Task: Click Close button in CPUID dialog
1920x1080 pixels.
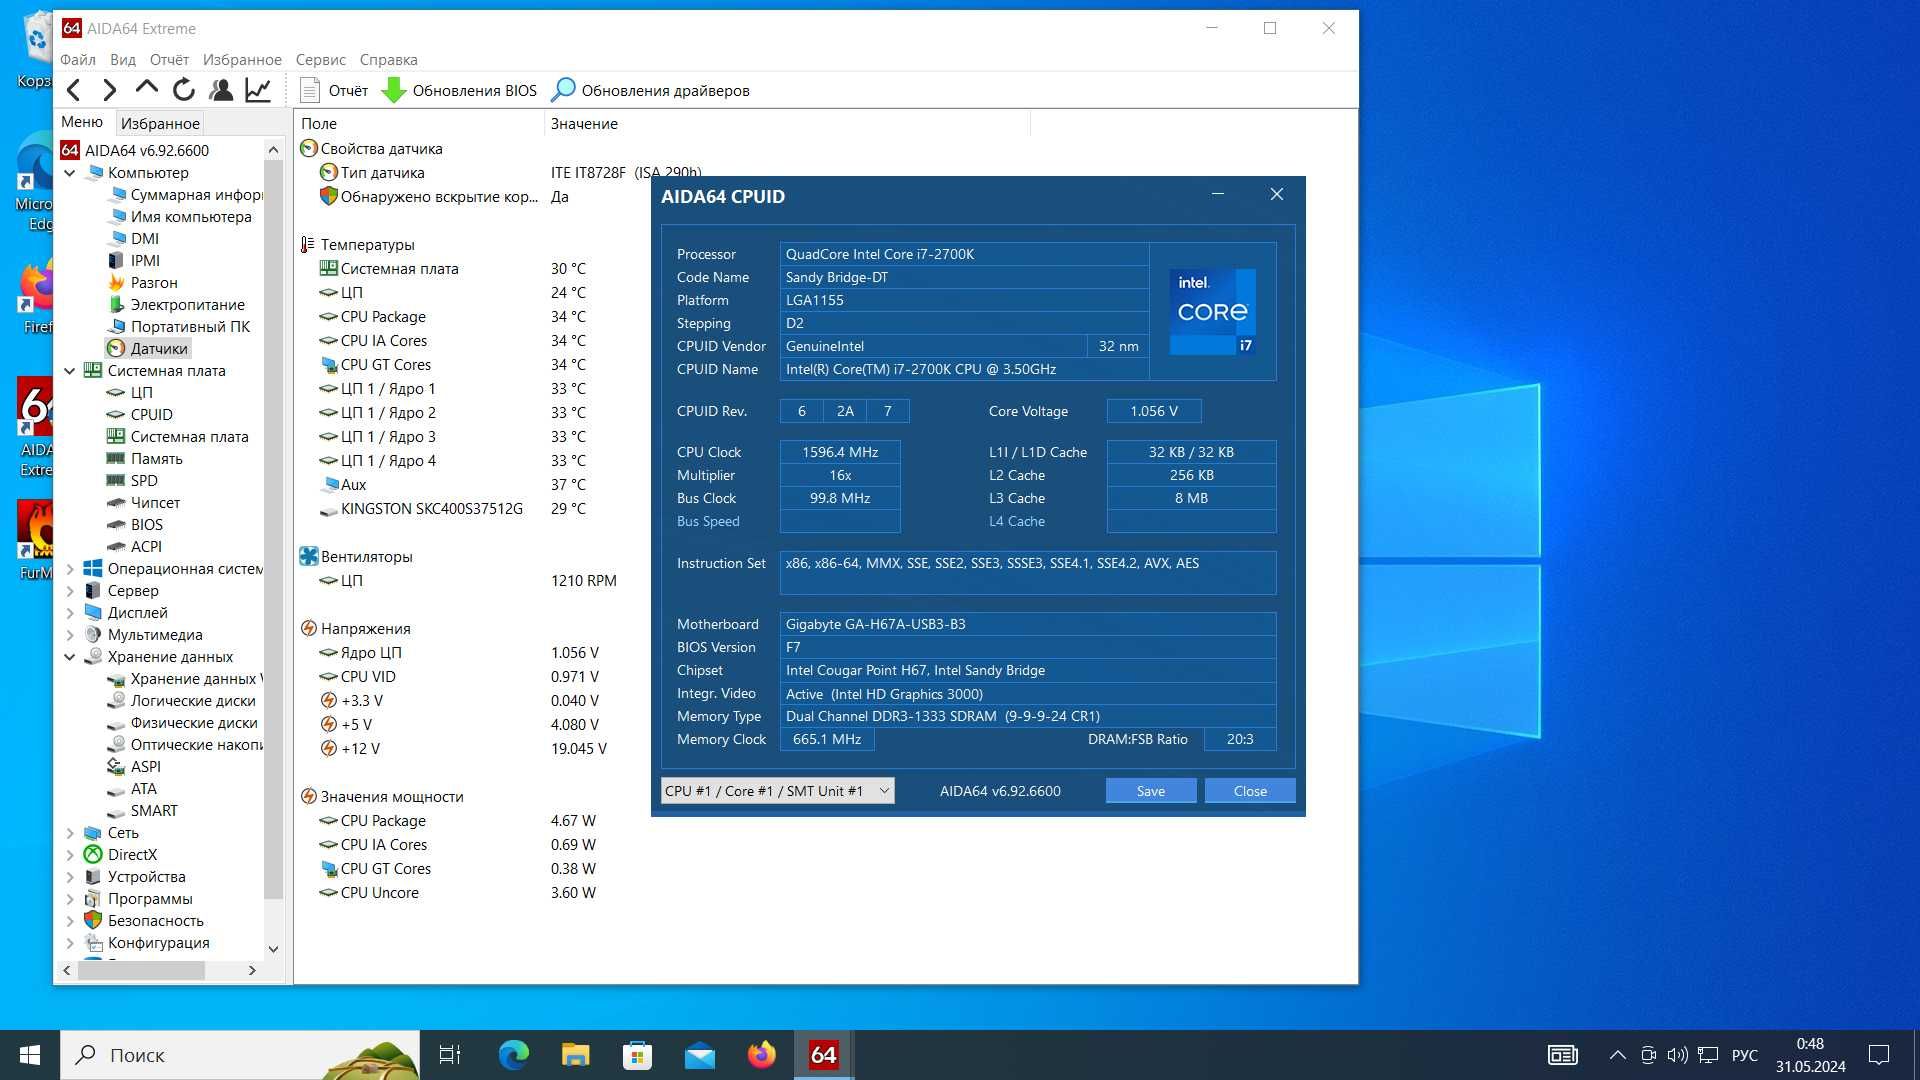Action: tap(1250, 790)
